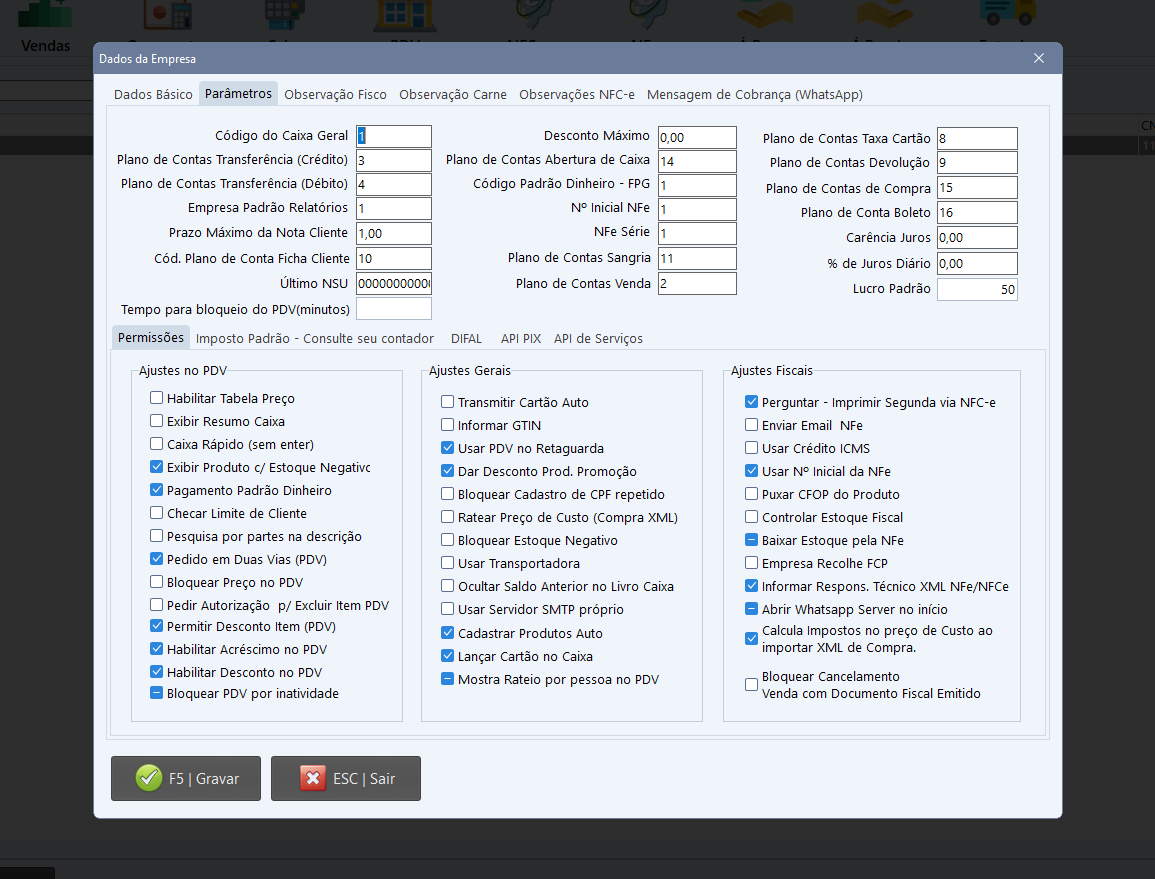Save settings with F5 Gravar button
Screen dimensions: 1155x879
coord(187,778)
